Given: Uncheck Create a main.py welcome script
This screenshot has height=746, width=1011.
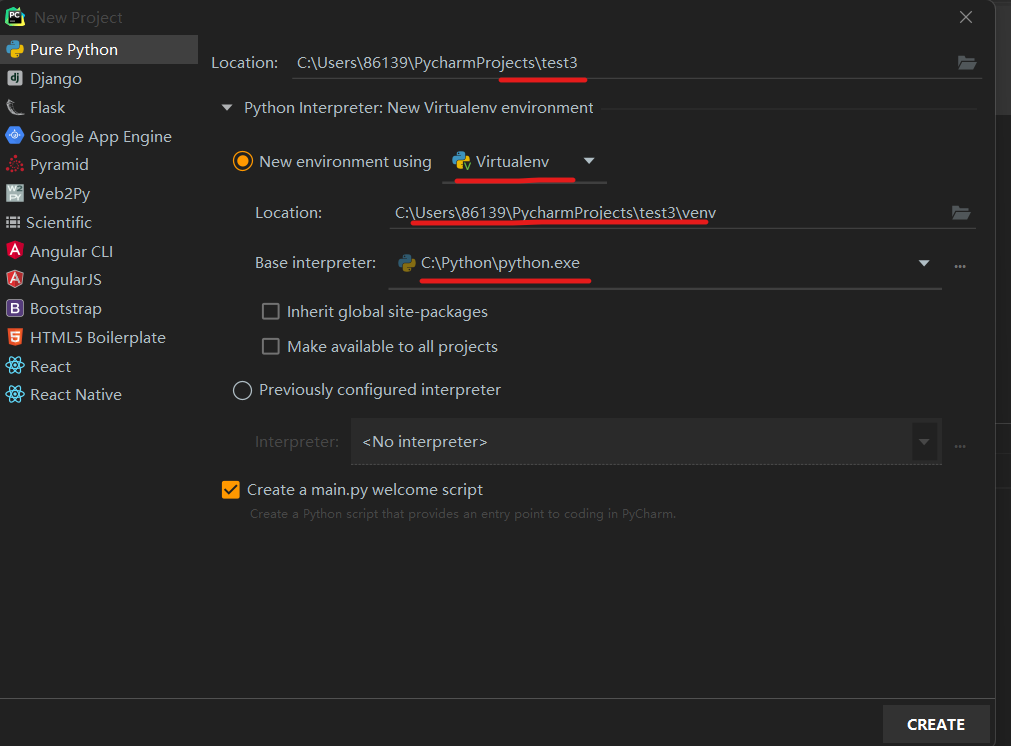Looking at the screenshot, I should (231, 490).
